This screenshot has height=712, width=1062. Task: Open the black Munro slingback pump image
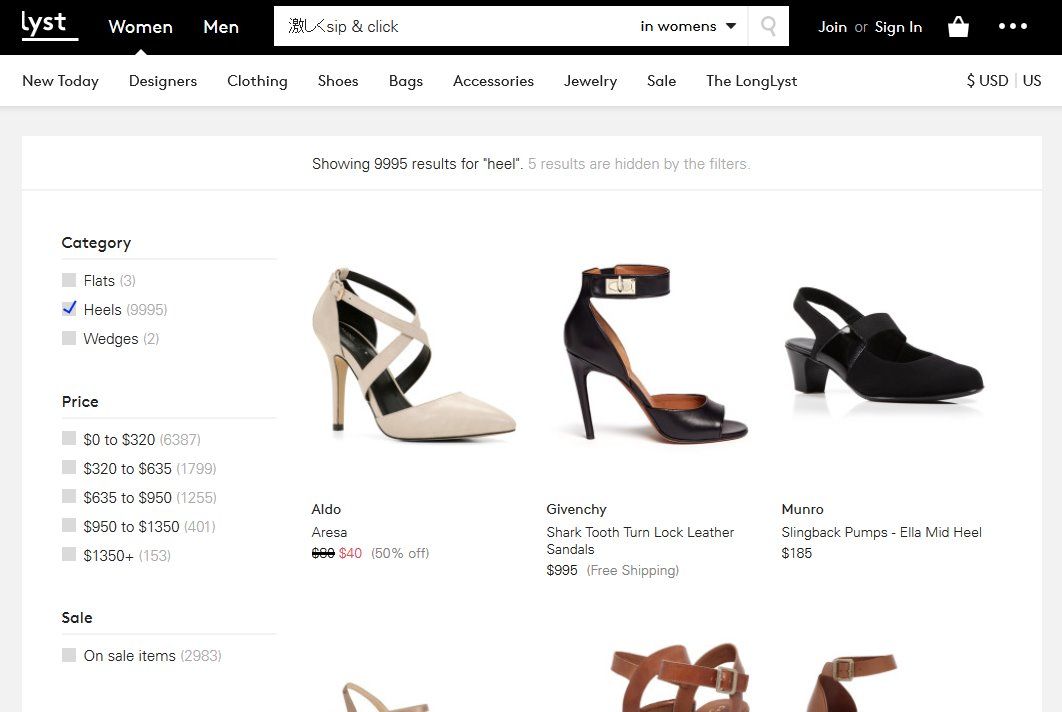(x=884, y=345)
